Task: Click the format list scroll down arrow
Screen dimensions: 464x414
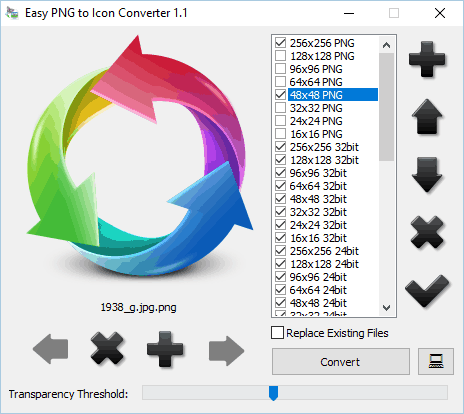Action: (x=386, y=307)
